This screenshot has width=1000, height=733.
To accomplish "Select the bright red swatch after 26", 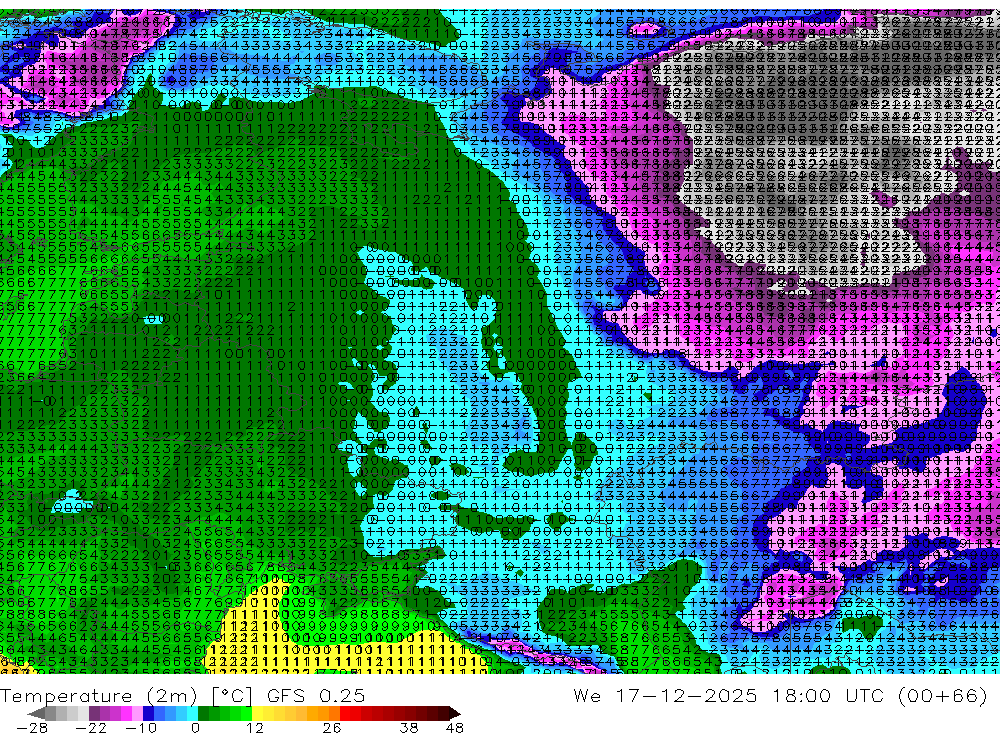I will 345,713.
